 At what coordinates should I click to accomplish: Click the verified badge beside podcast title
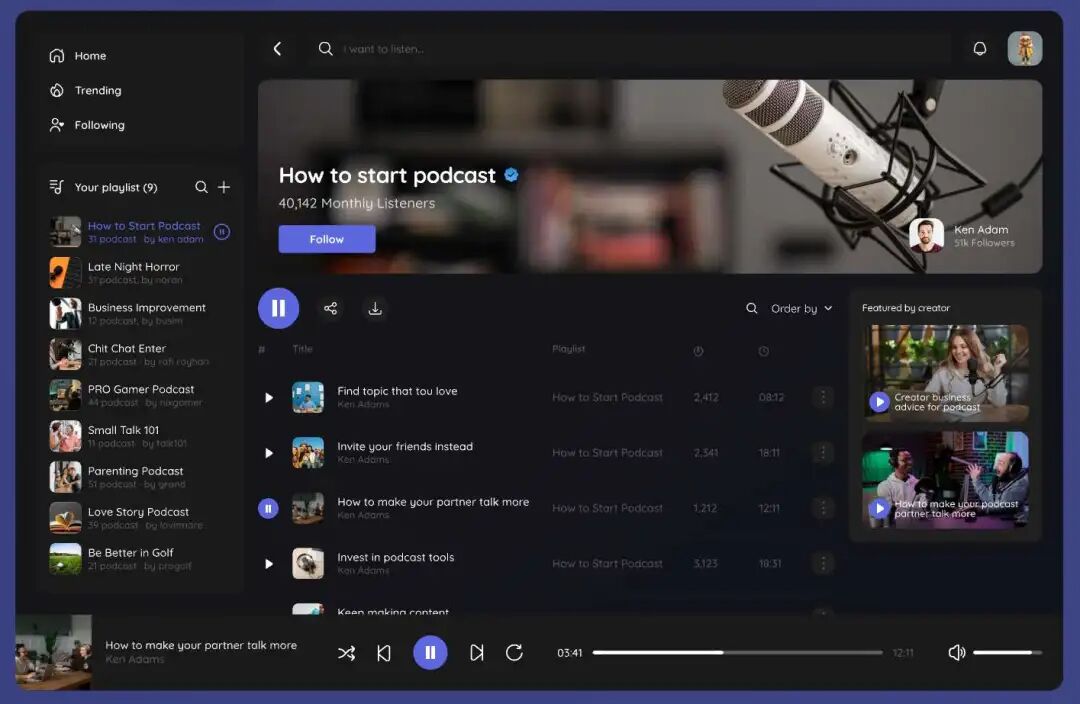[x=511, y=175]
